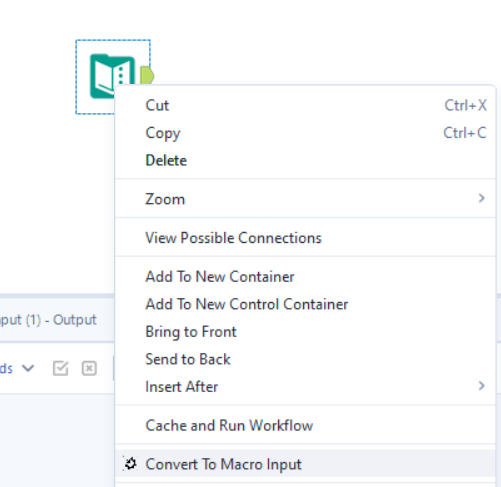Click the Input (1) - Output results header

coord(48,320)
